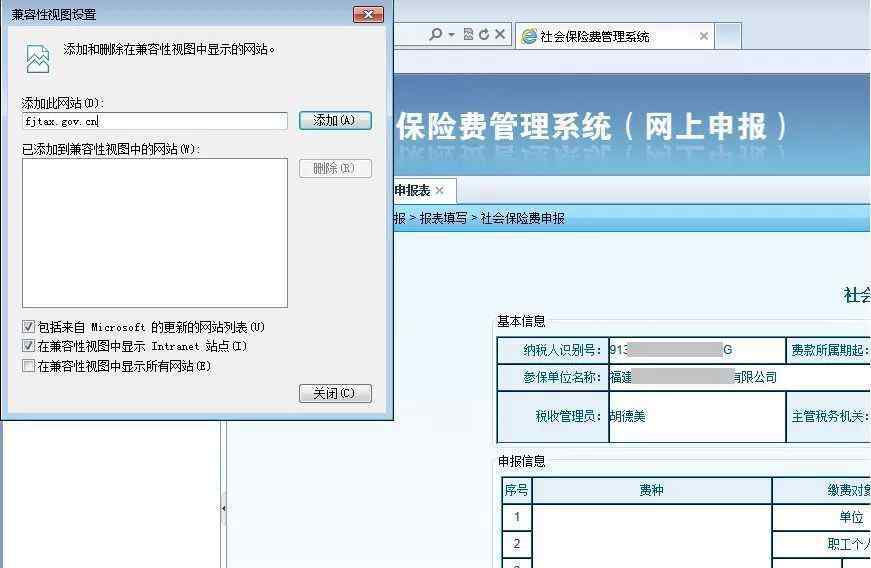Screen dimensions: 871x568
Task: Click the stop loading X icon
Action: [x=500, y=35]
